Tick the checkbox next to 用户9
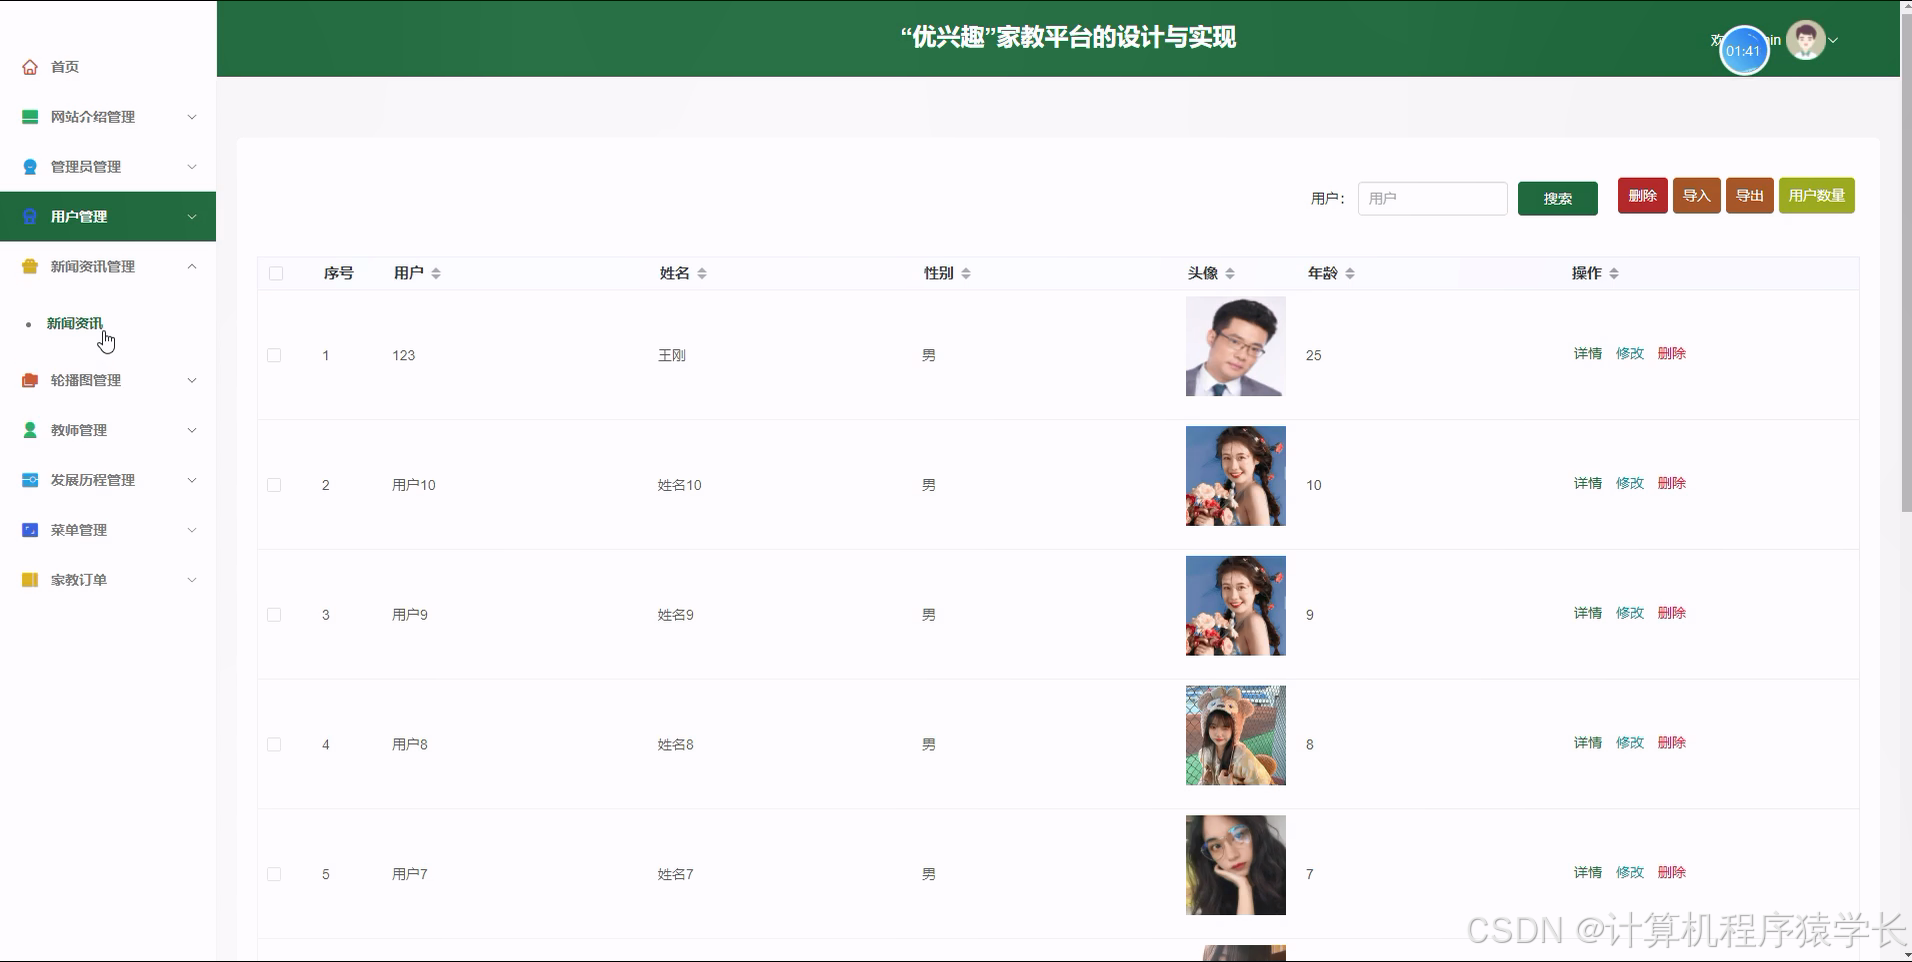 tap(274, 614)
